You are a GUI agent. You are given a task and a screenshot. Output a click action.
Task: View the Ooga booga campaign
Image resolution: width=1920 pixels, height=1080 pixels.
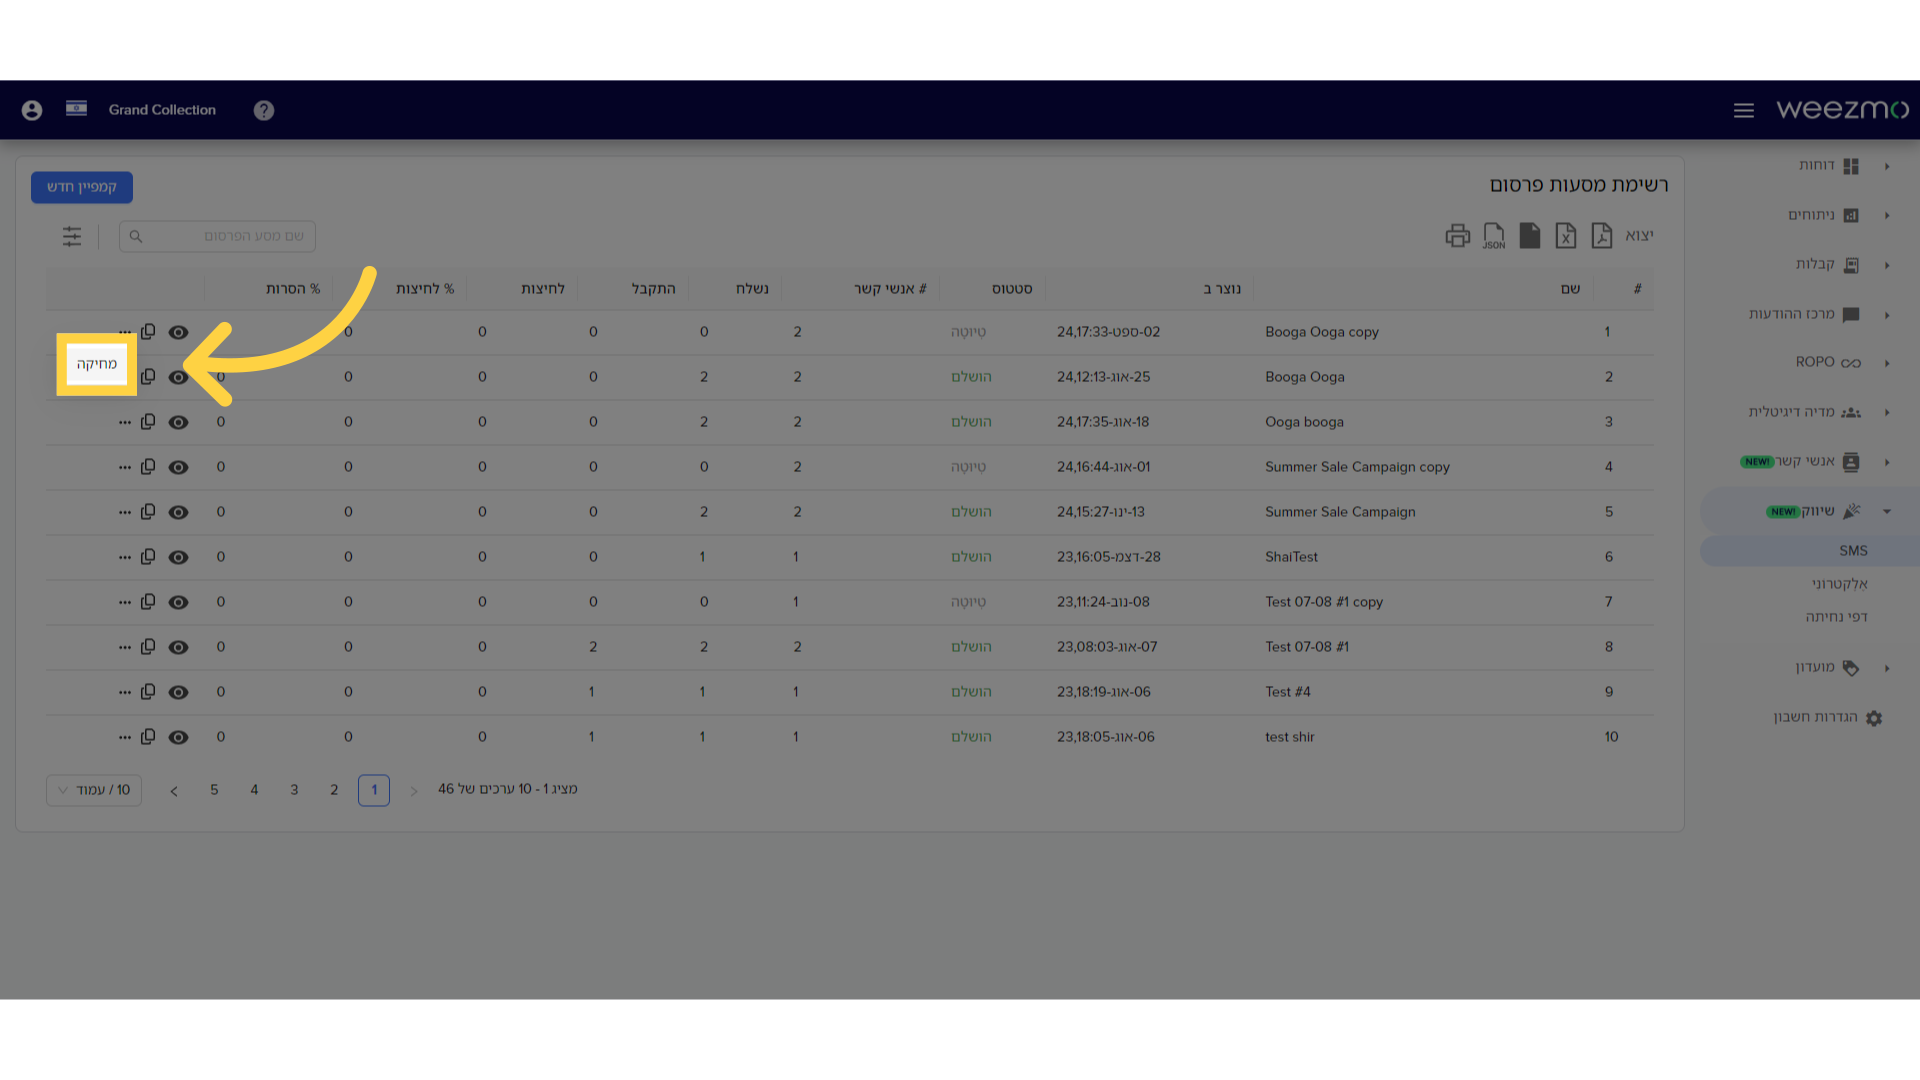point(178,422)
